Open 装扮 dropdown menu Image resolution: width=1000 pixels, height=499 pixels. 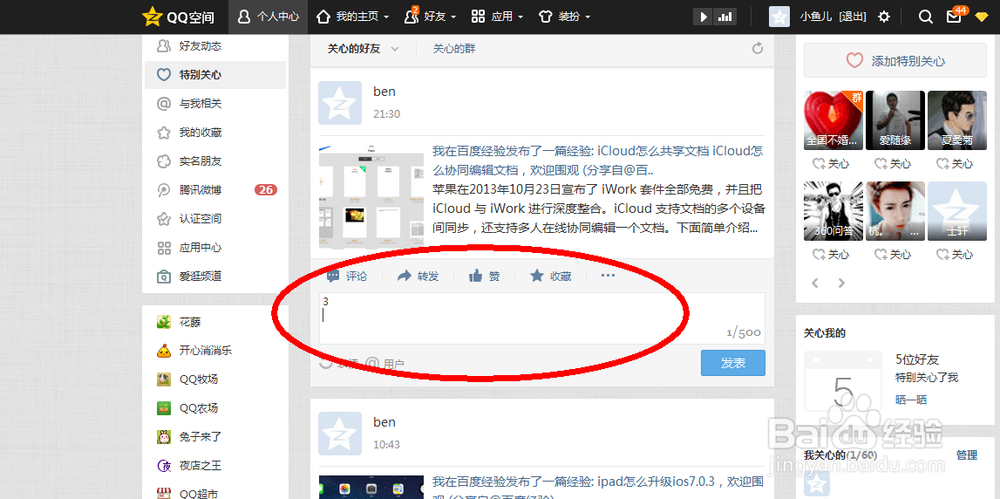click(564, 17)
